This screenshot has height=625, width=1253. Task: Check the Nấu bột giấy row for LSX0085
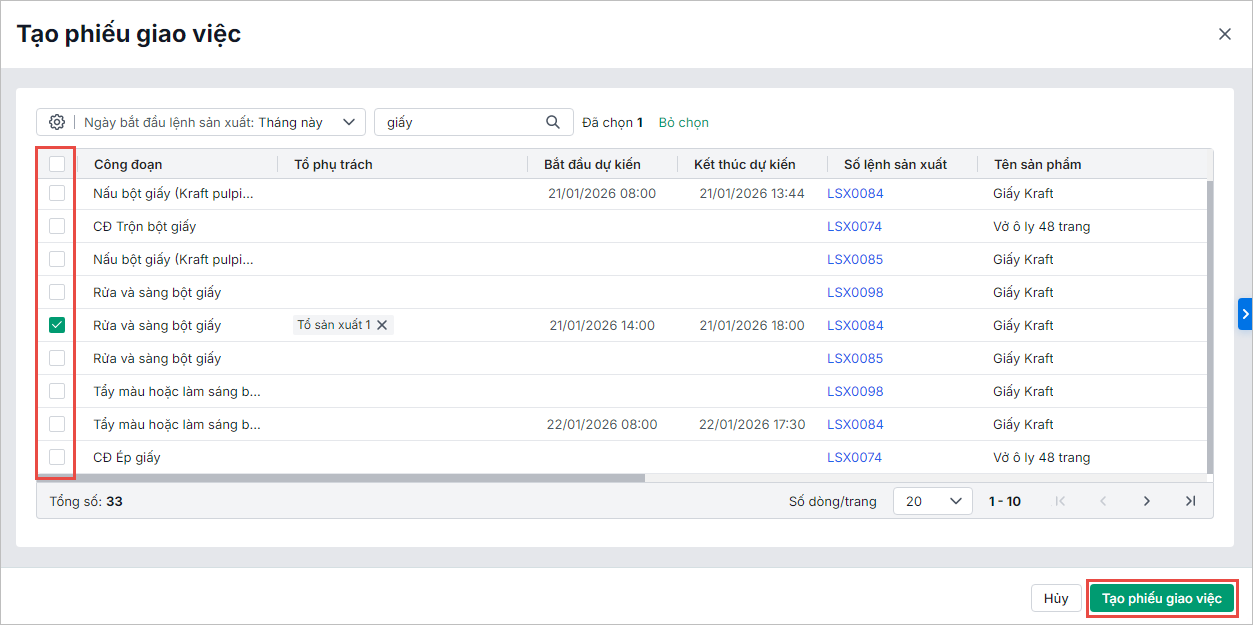(57, 259)
